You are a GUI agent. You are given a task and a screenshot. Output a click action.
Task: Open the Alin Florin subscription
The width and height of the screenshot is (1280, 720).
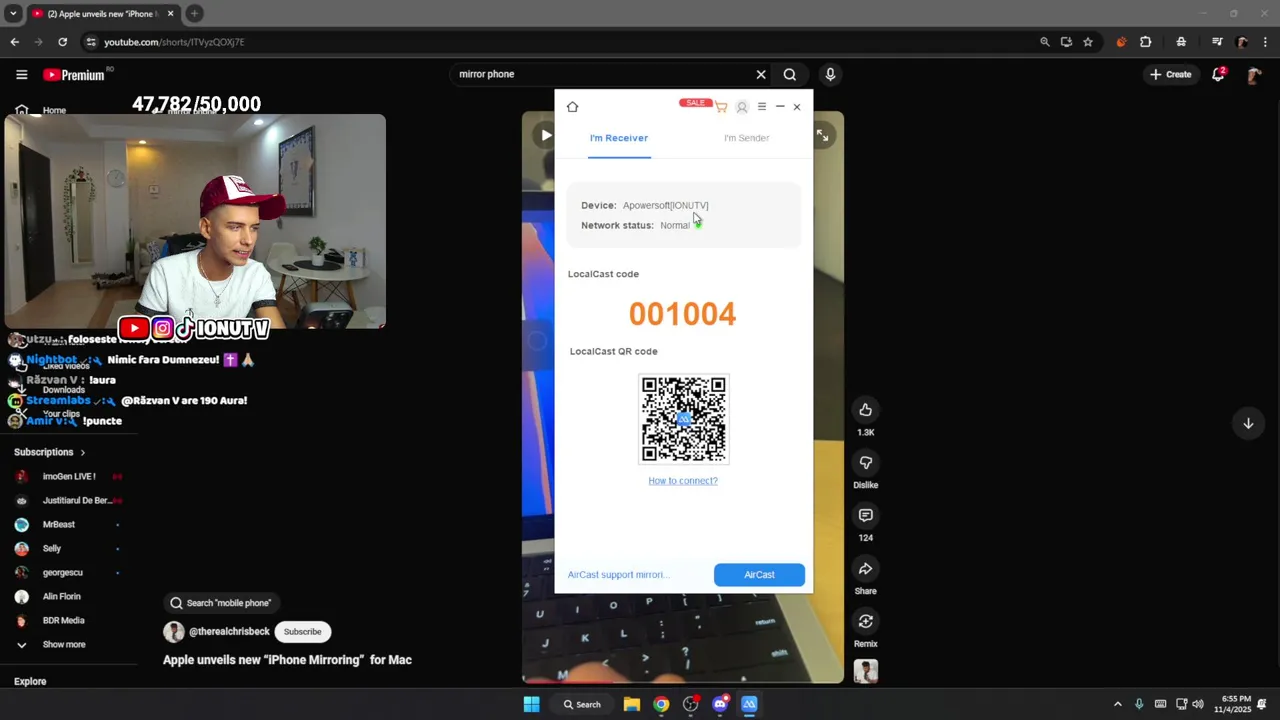[x=68, y=597]
